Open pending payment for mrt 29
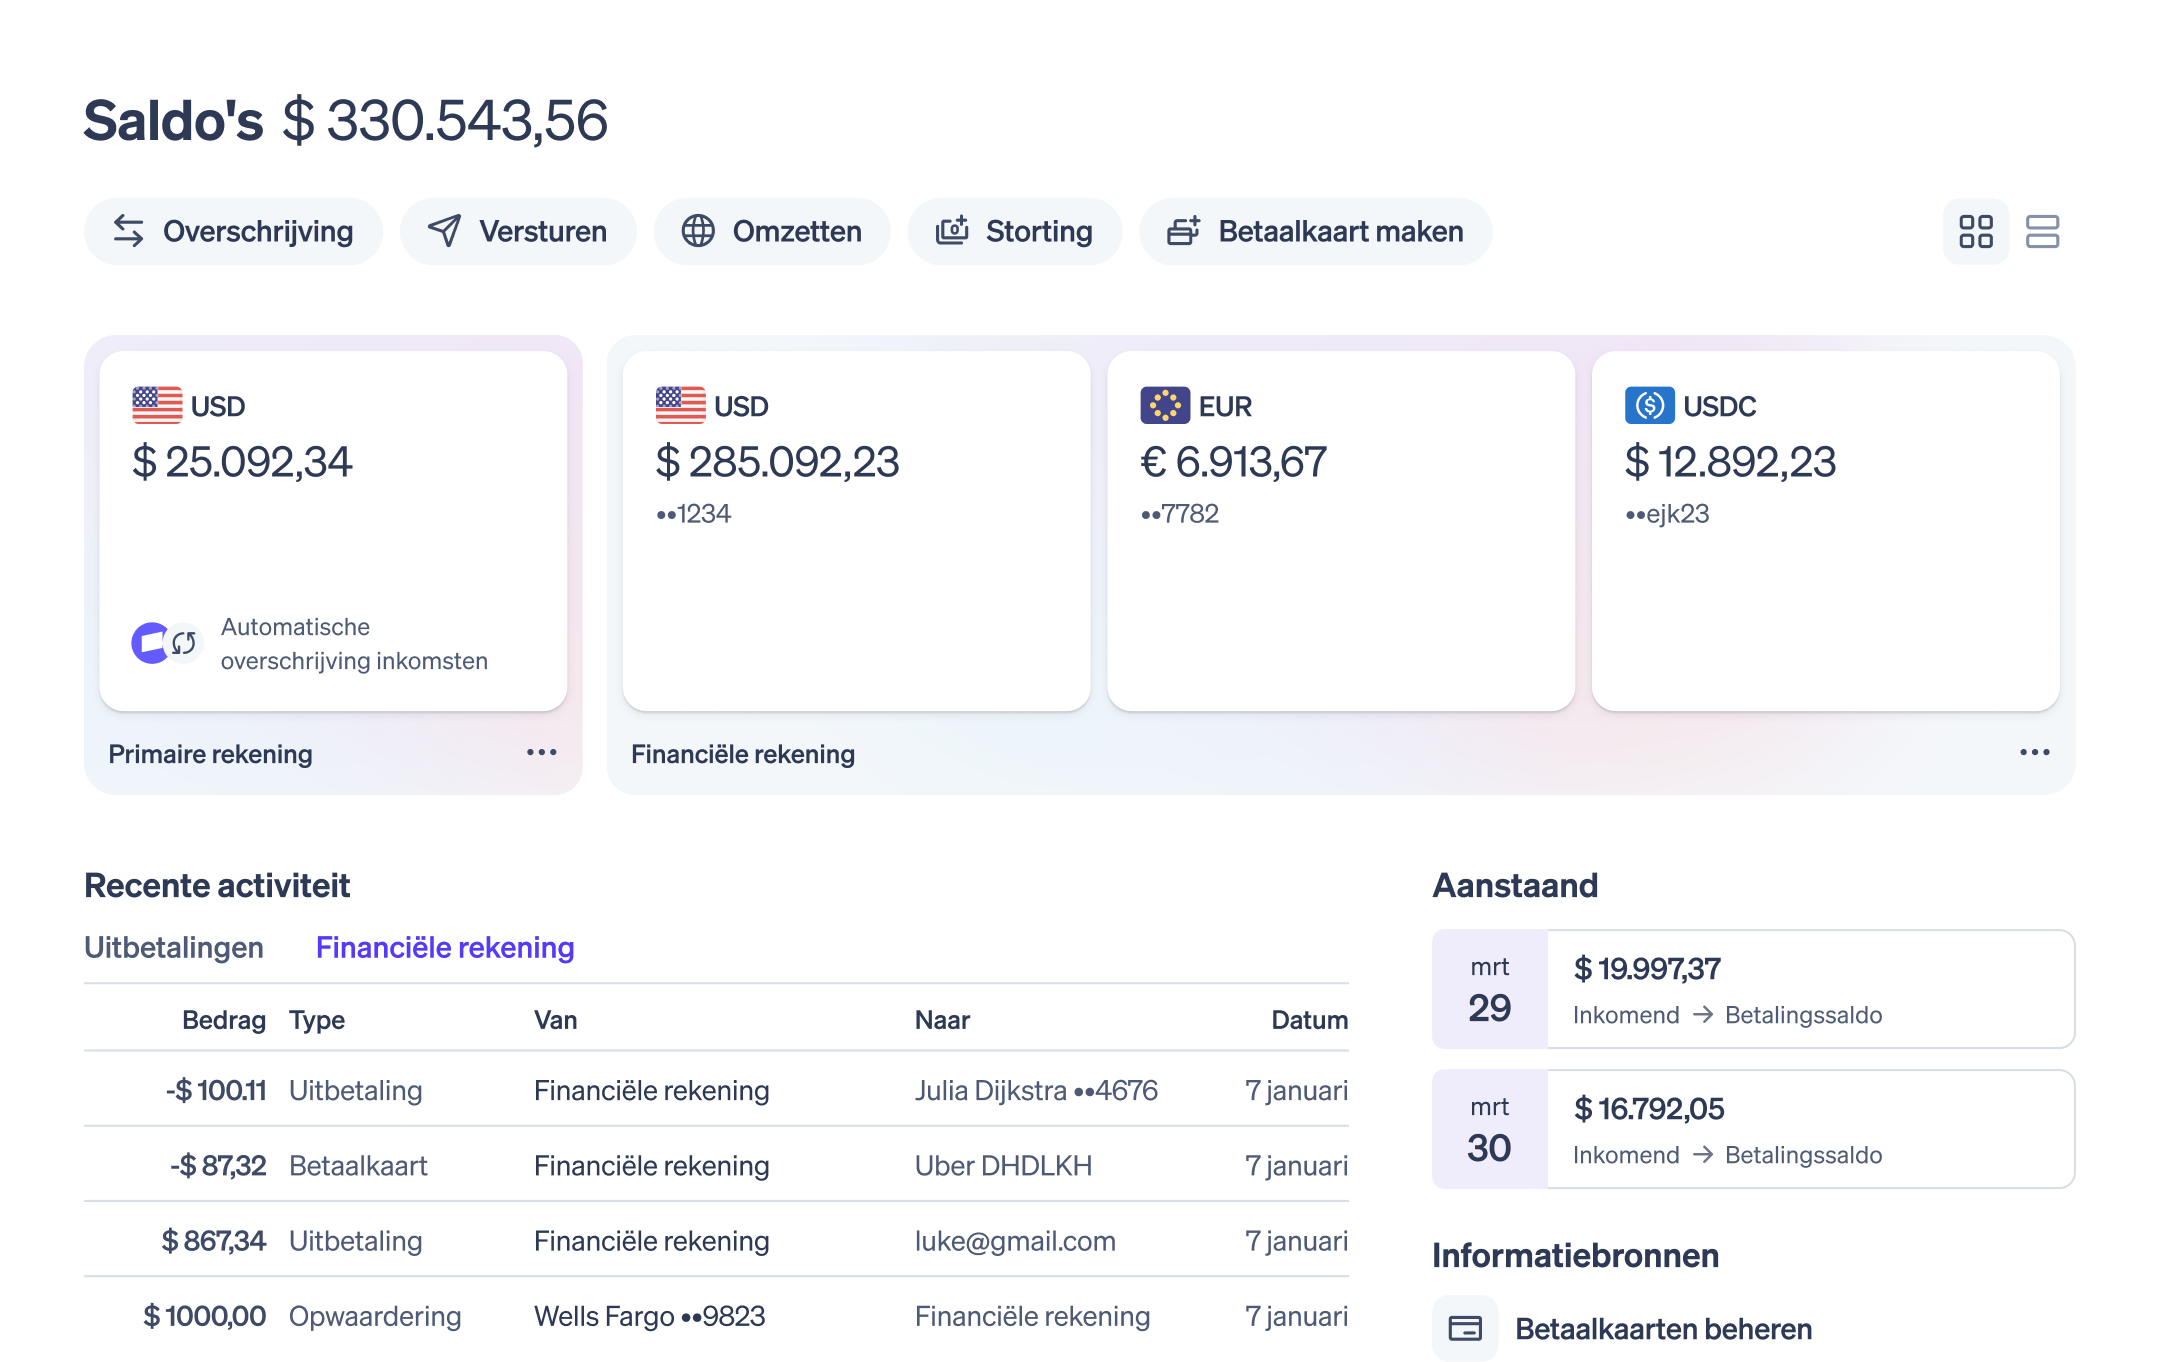The width and height of the screenshot is (2160, 1362). [x=1753, y=989]
